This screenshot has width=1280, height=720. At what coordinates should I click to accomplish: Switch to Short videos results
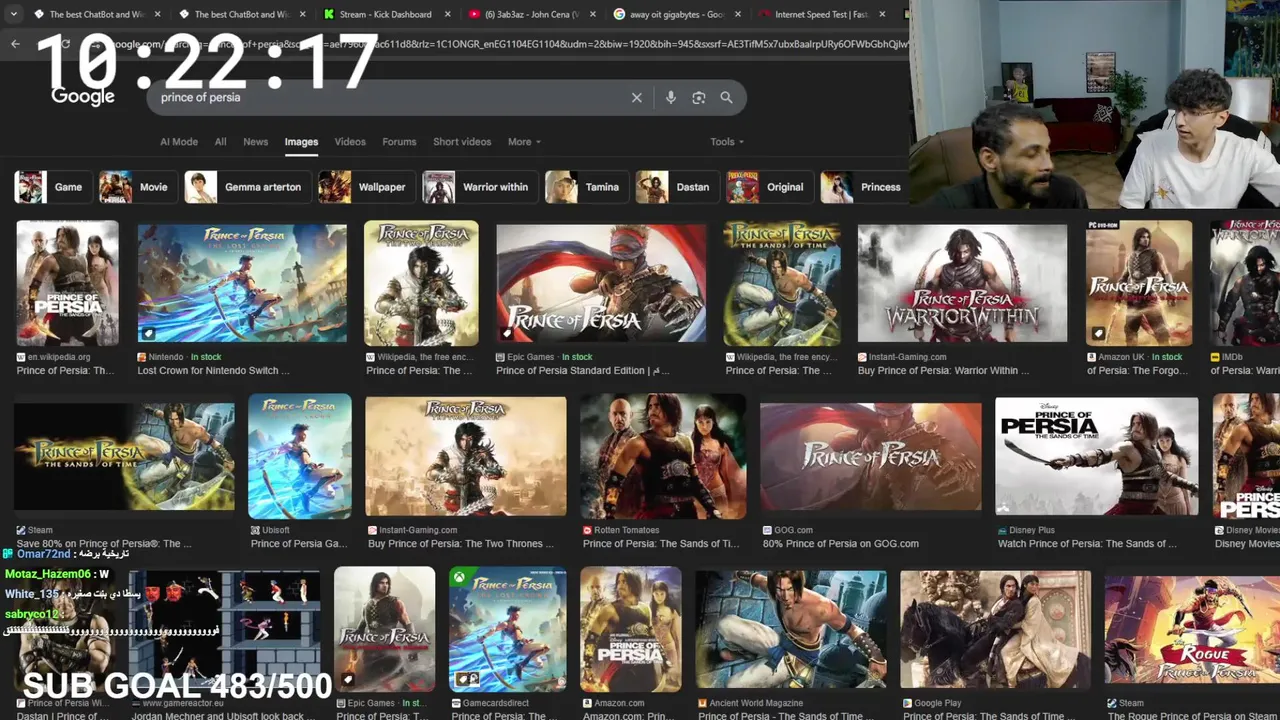462,142
